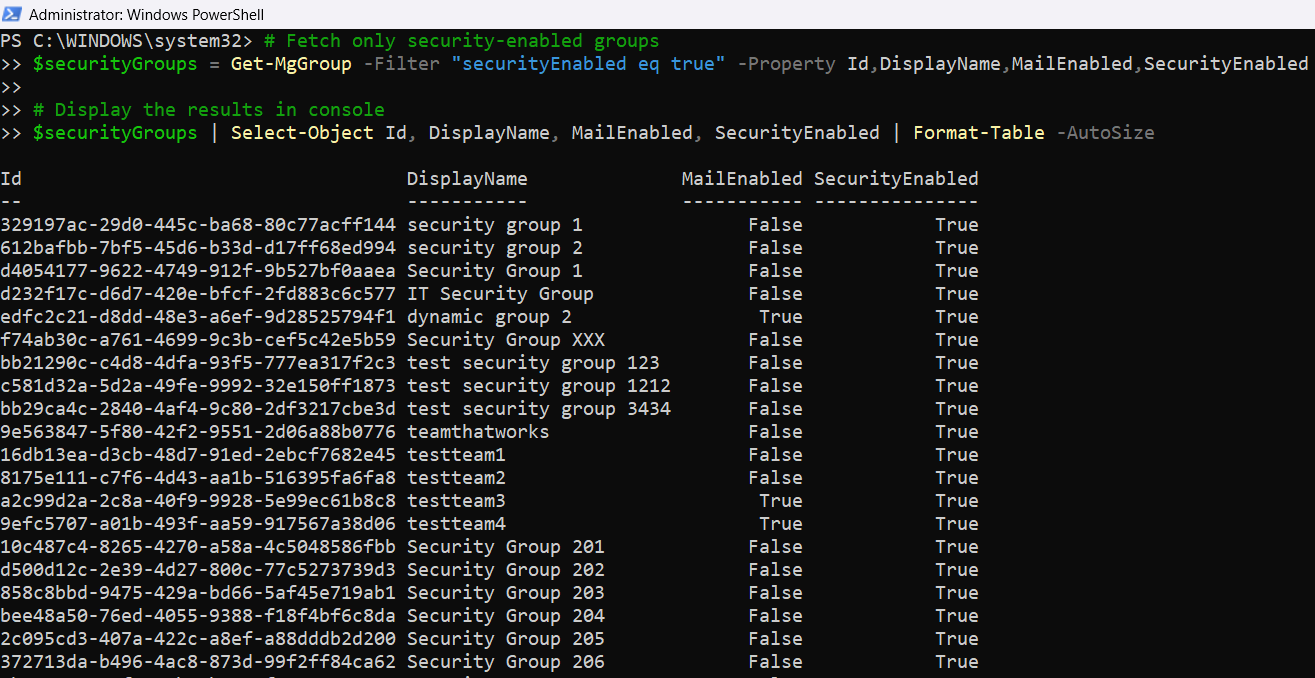Click the testteam3 group name

coord(456,501)
